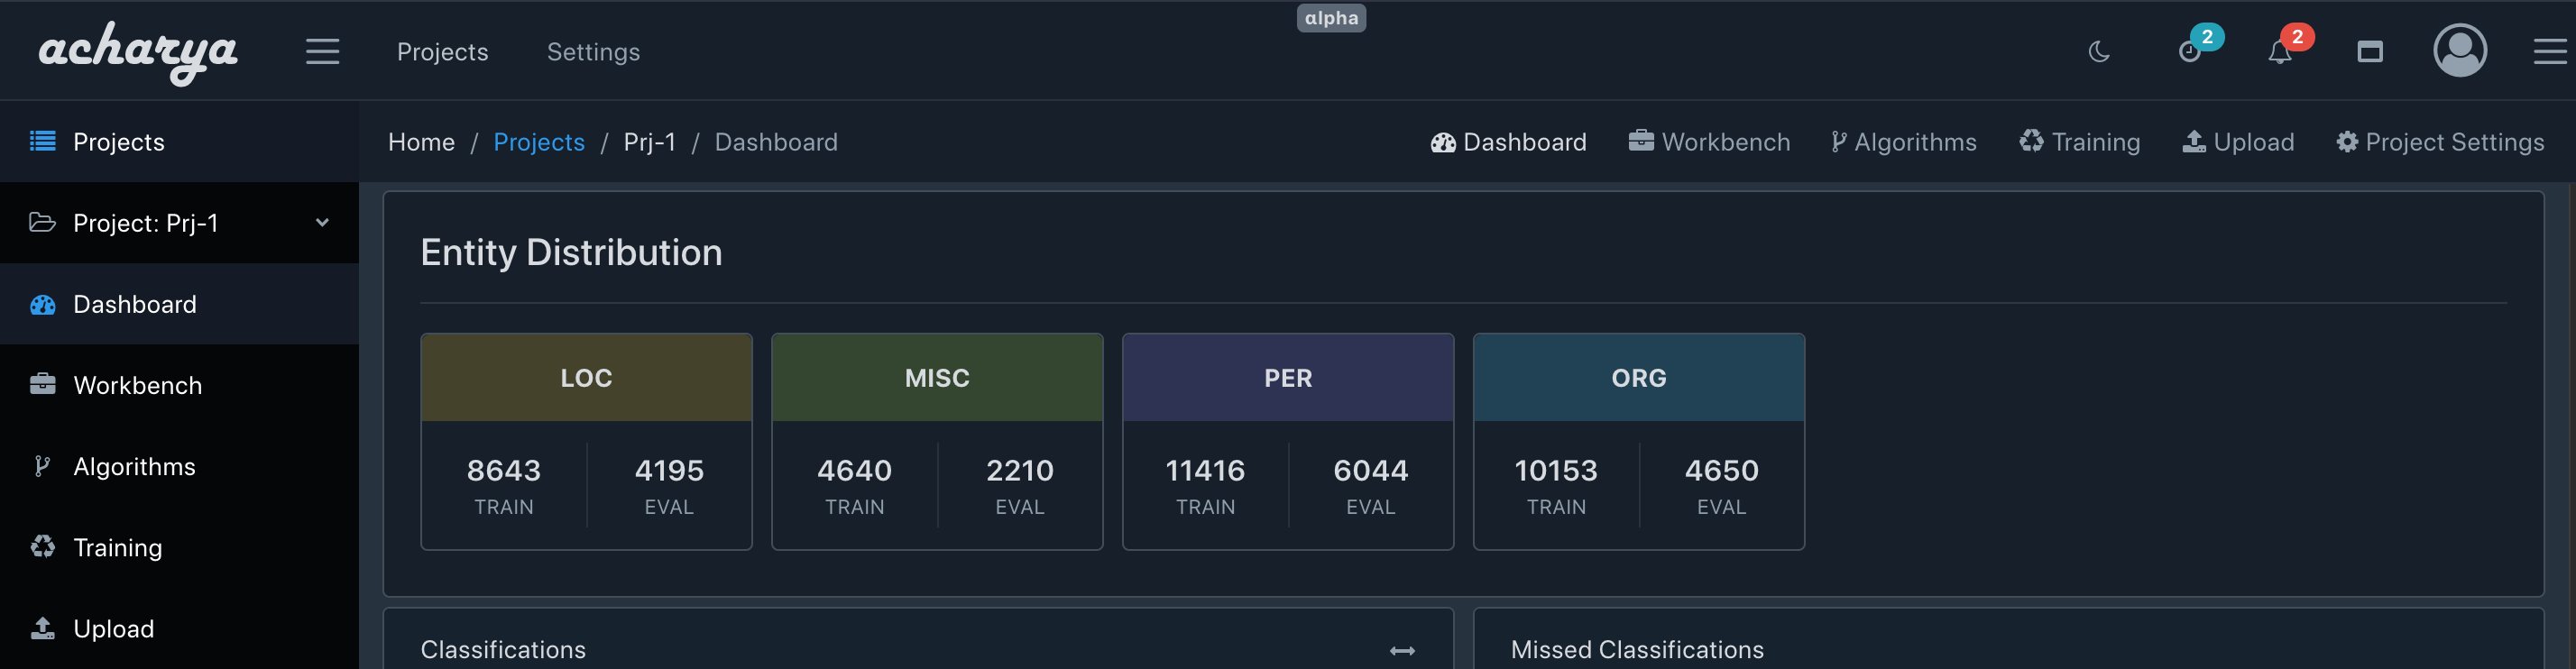Expand the Project: Prj-1 dropdown chevron

click(x=322, y=223)
